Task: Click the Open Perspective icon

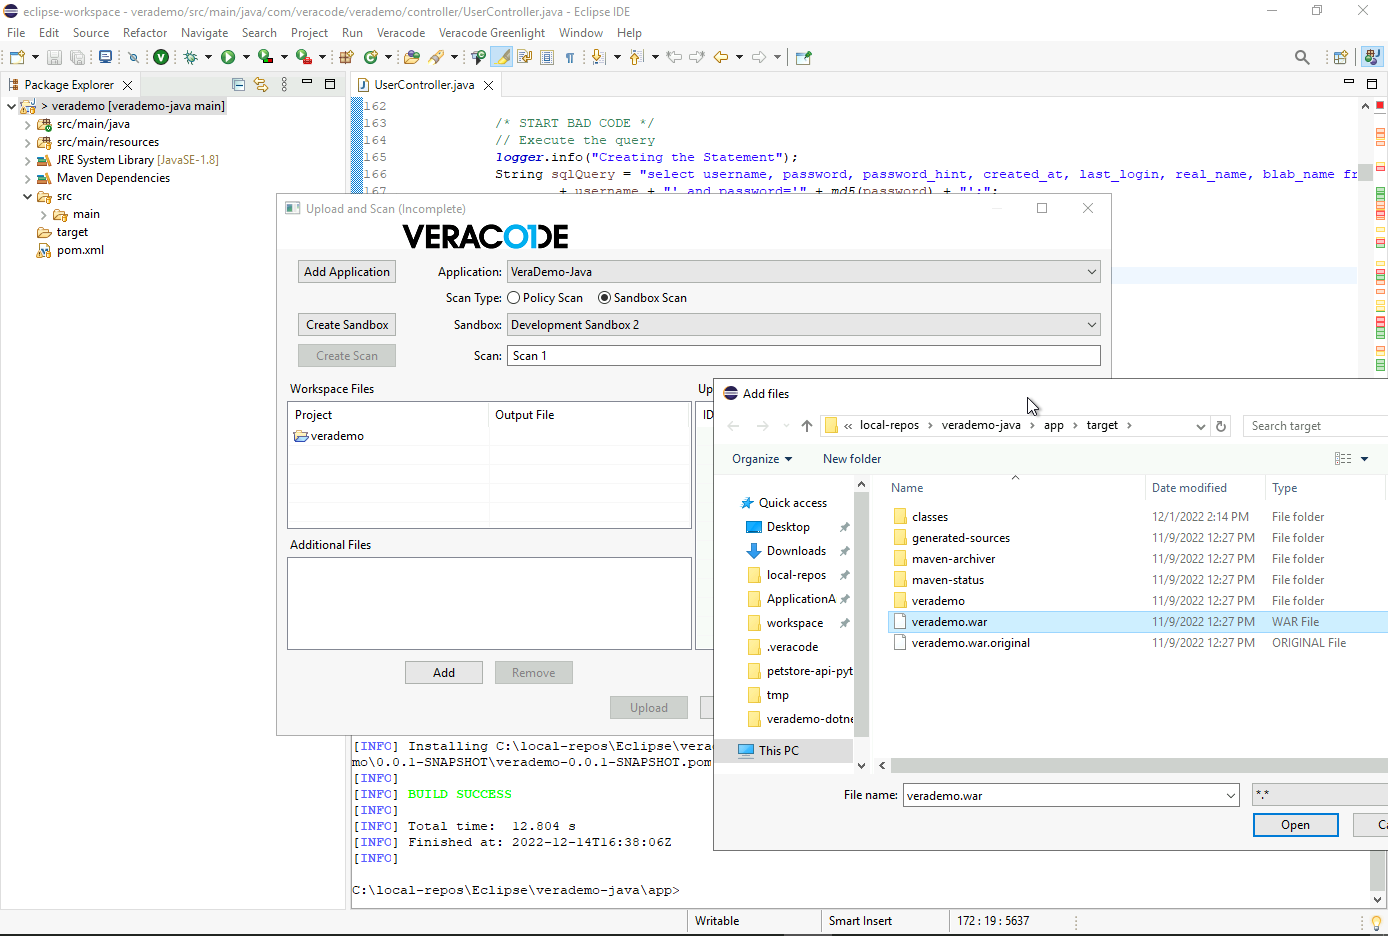Action: (1340, 57)
